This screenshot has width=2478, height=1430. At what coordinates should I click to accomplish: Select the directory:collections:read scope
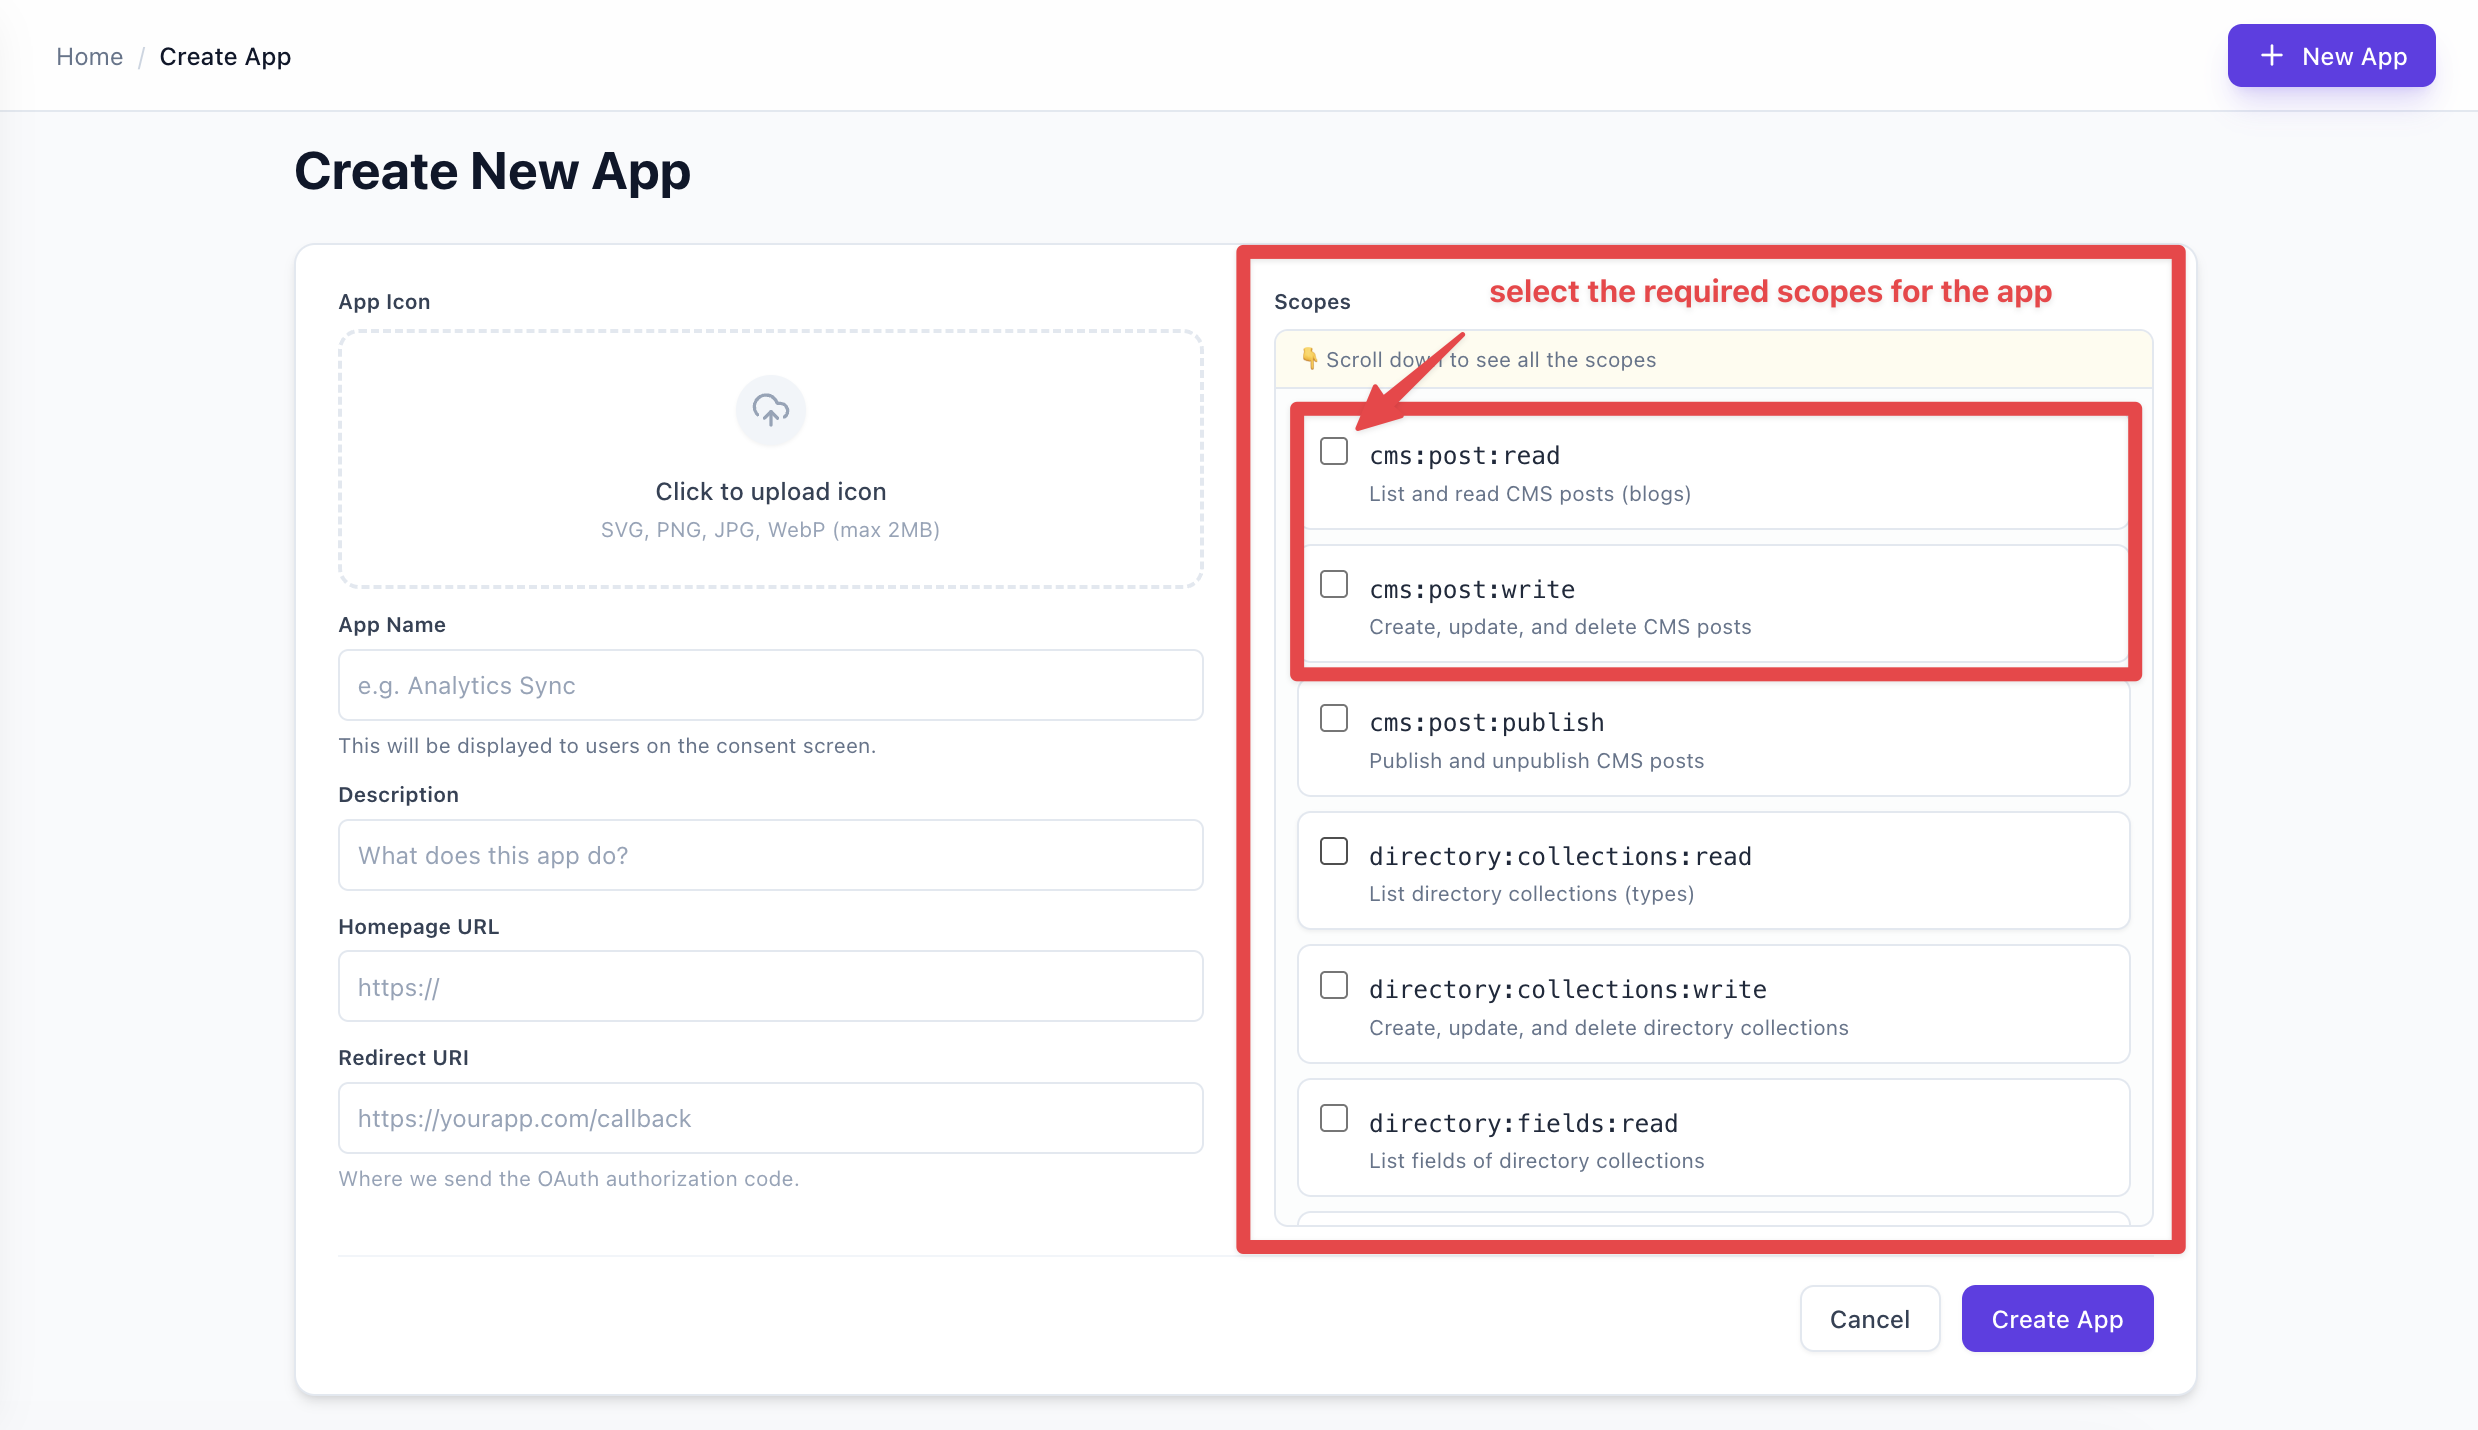[1333, 852]
